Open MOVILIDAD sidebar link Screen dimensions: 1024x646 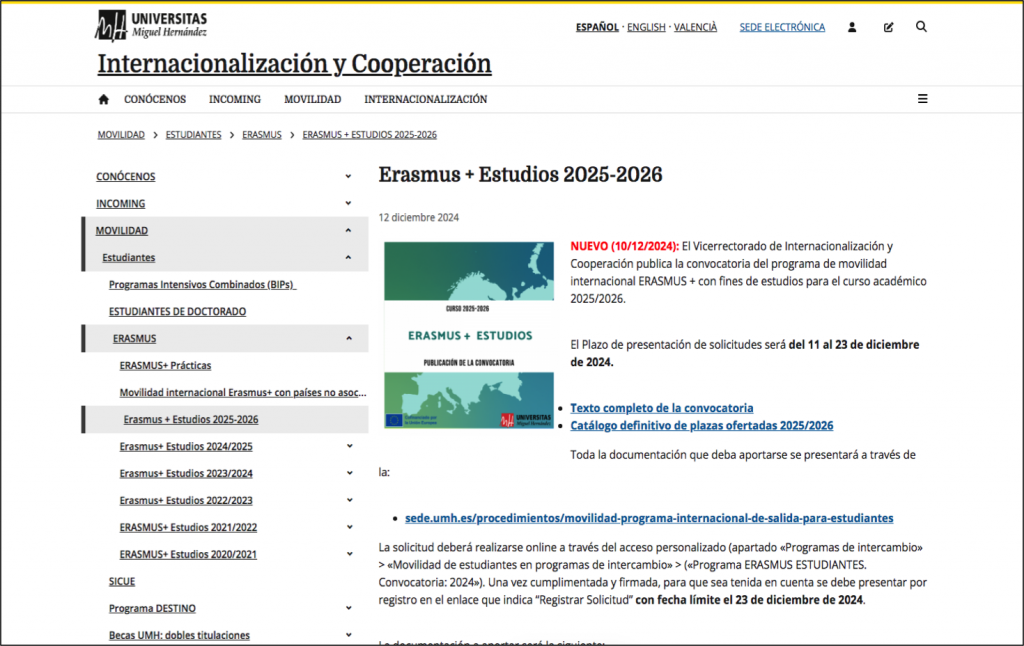[x=121, y=231]
